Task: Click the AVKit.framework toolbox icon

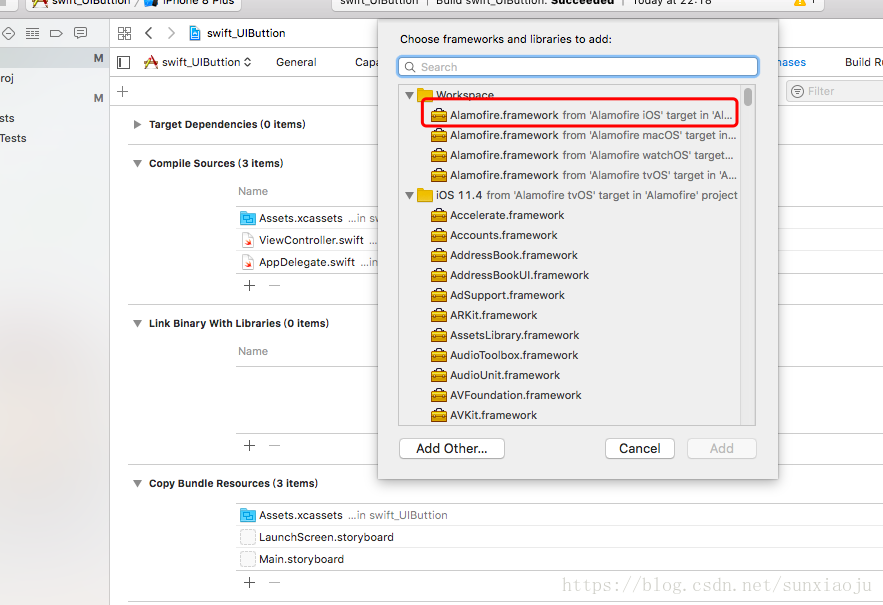Action: tap(439, 416)
